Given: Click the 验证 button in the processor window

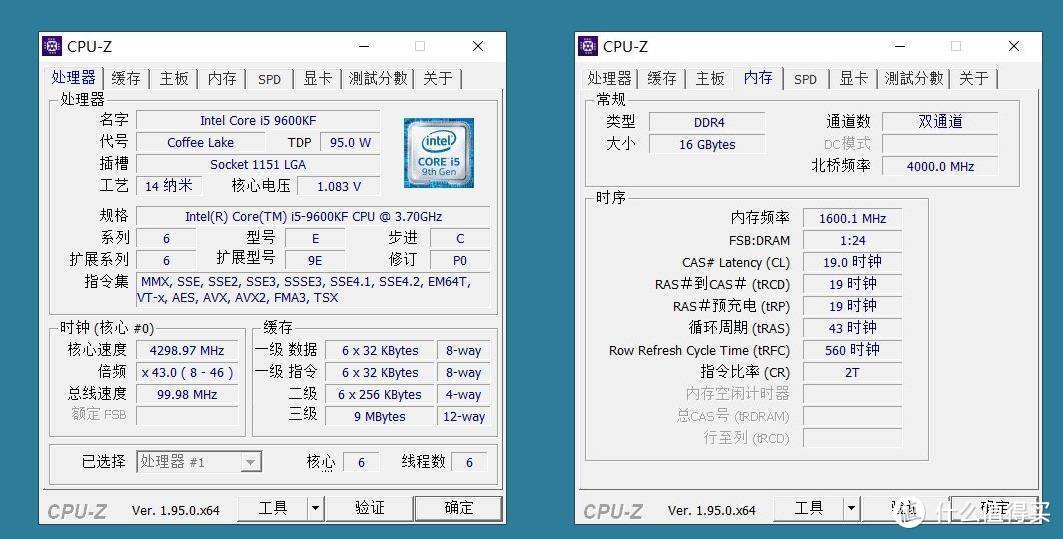Looking at the screenshot, I should [369, 508].
